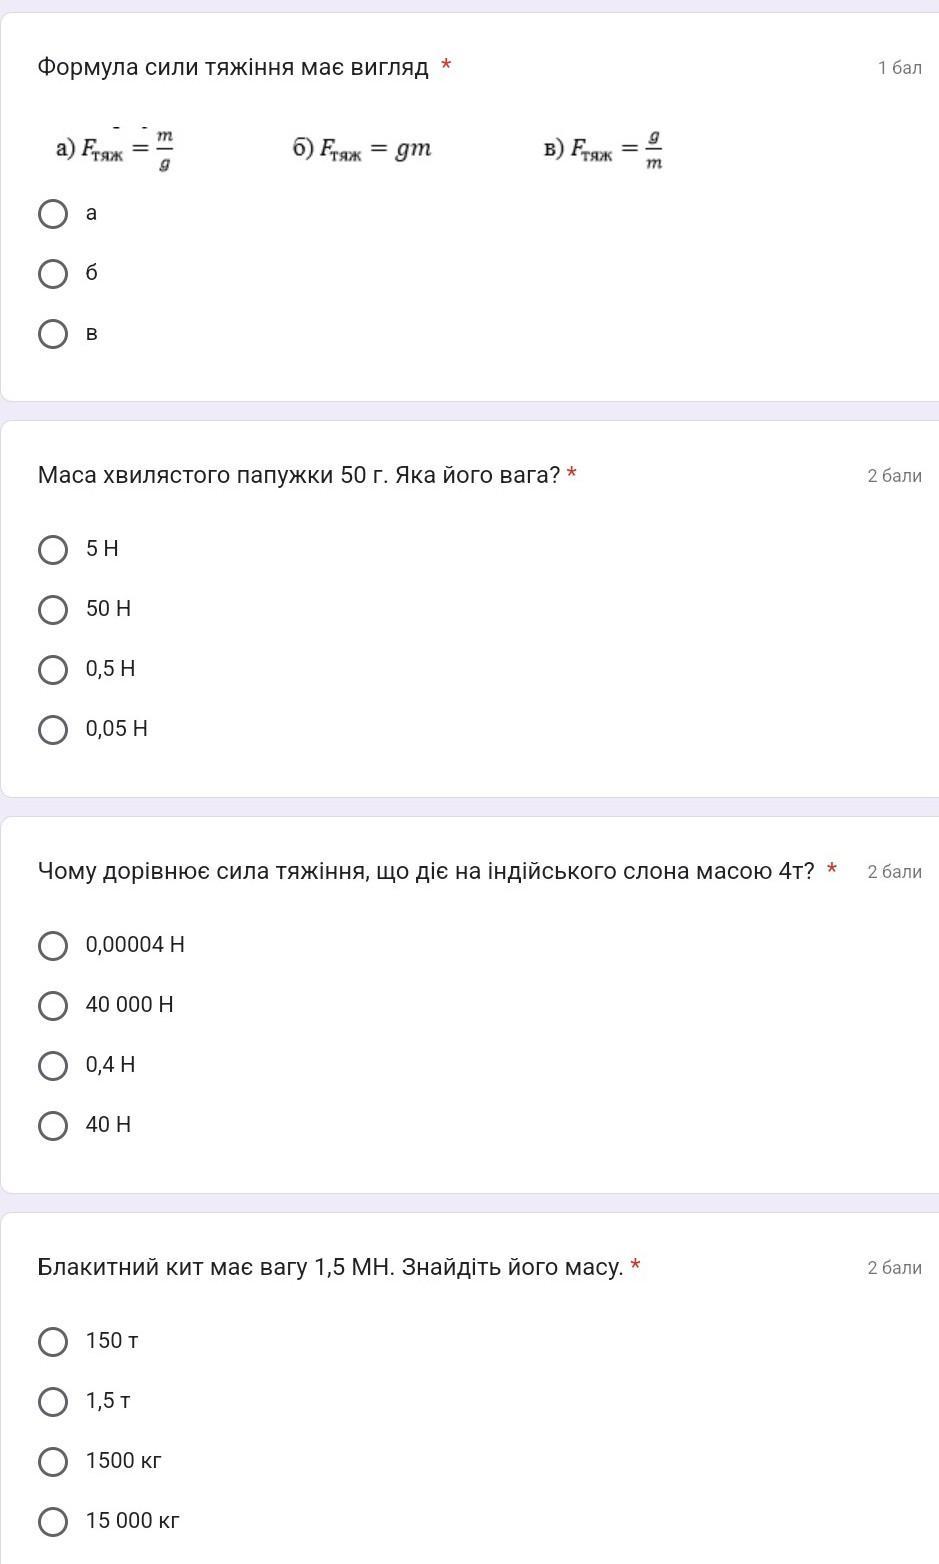
Task: Pick '40 000 Н' for elephant gravity force
Action: 53,1006
